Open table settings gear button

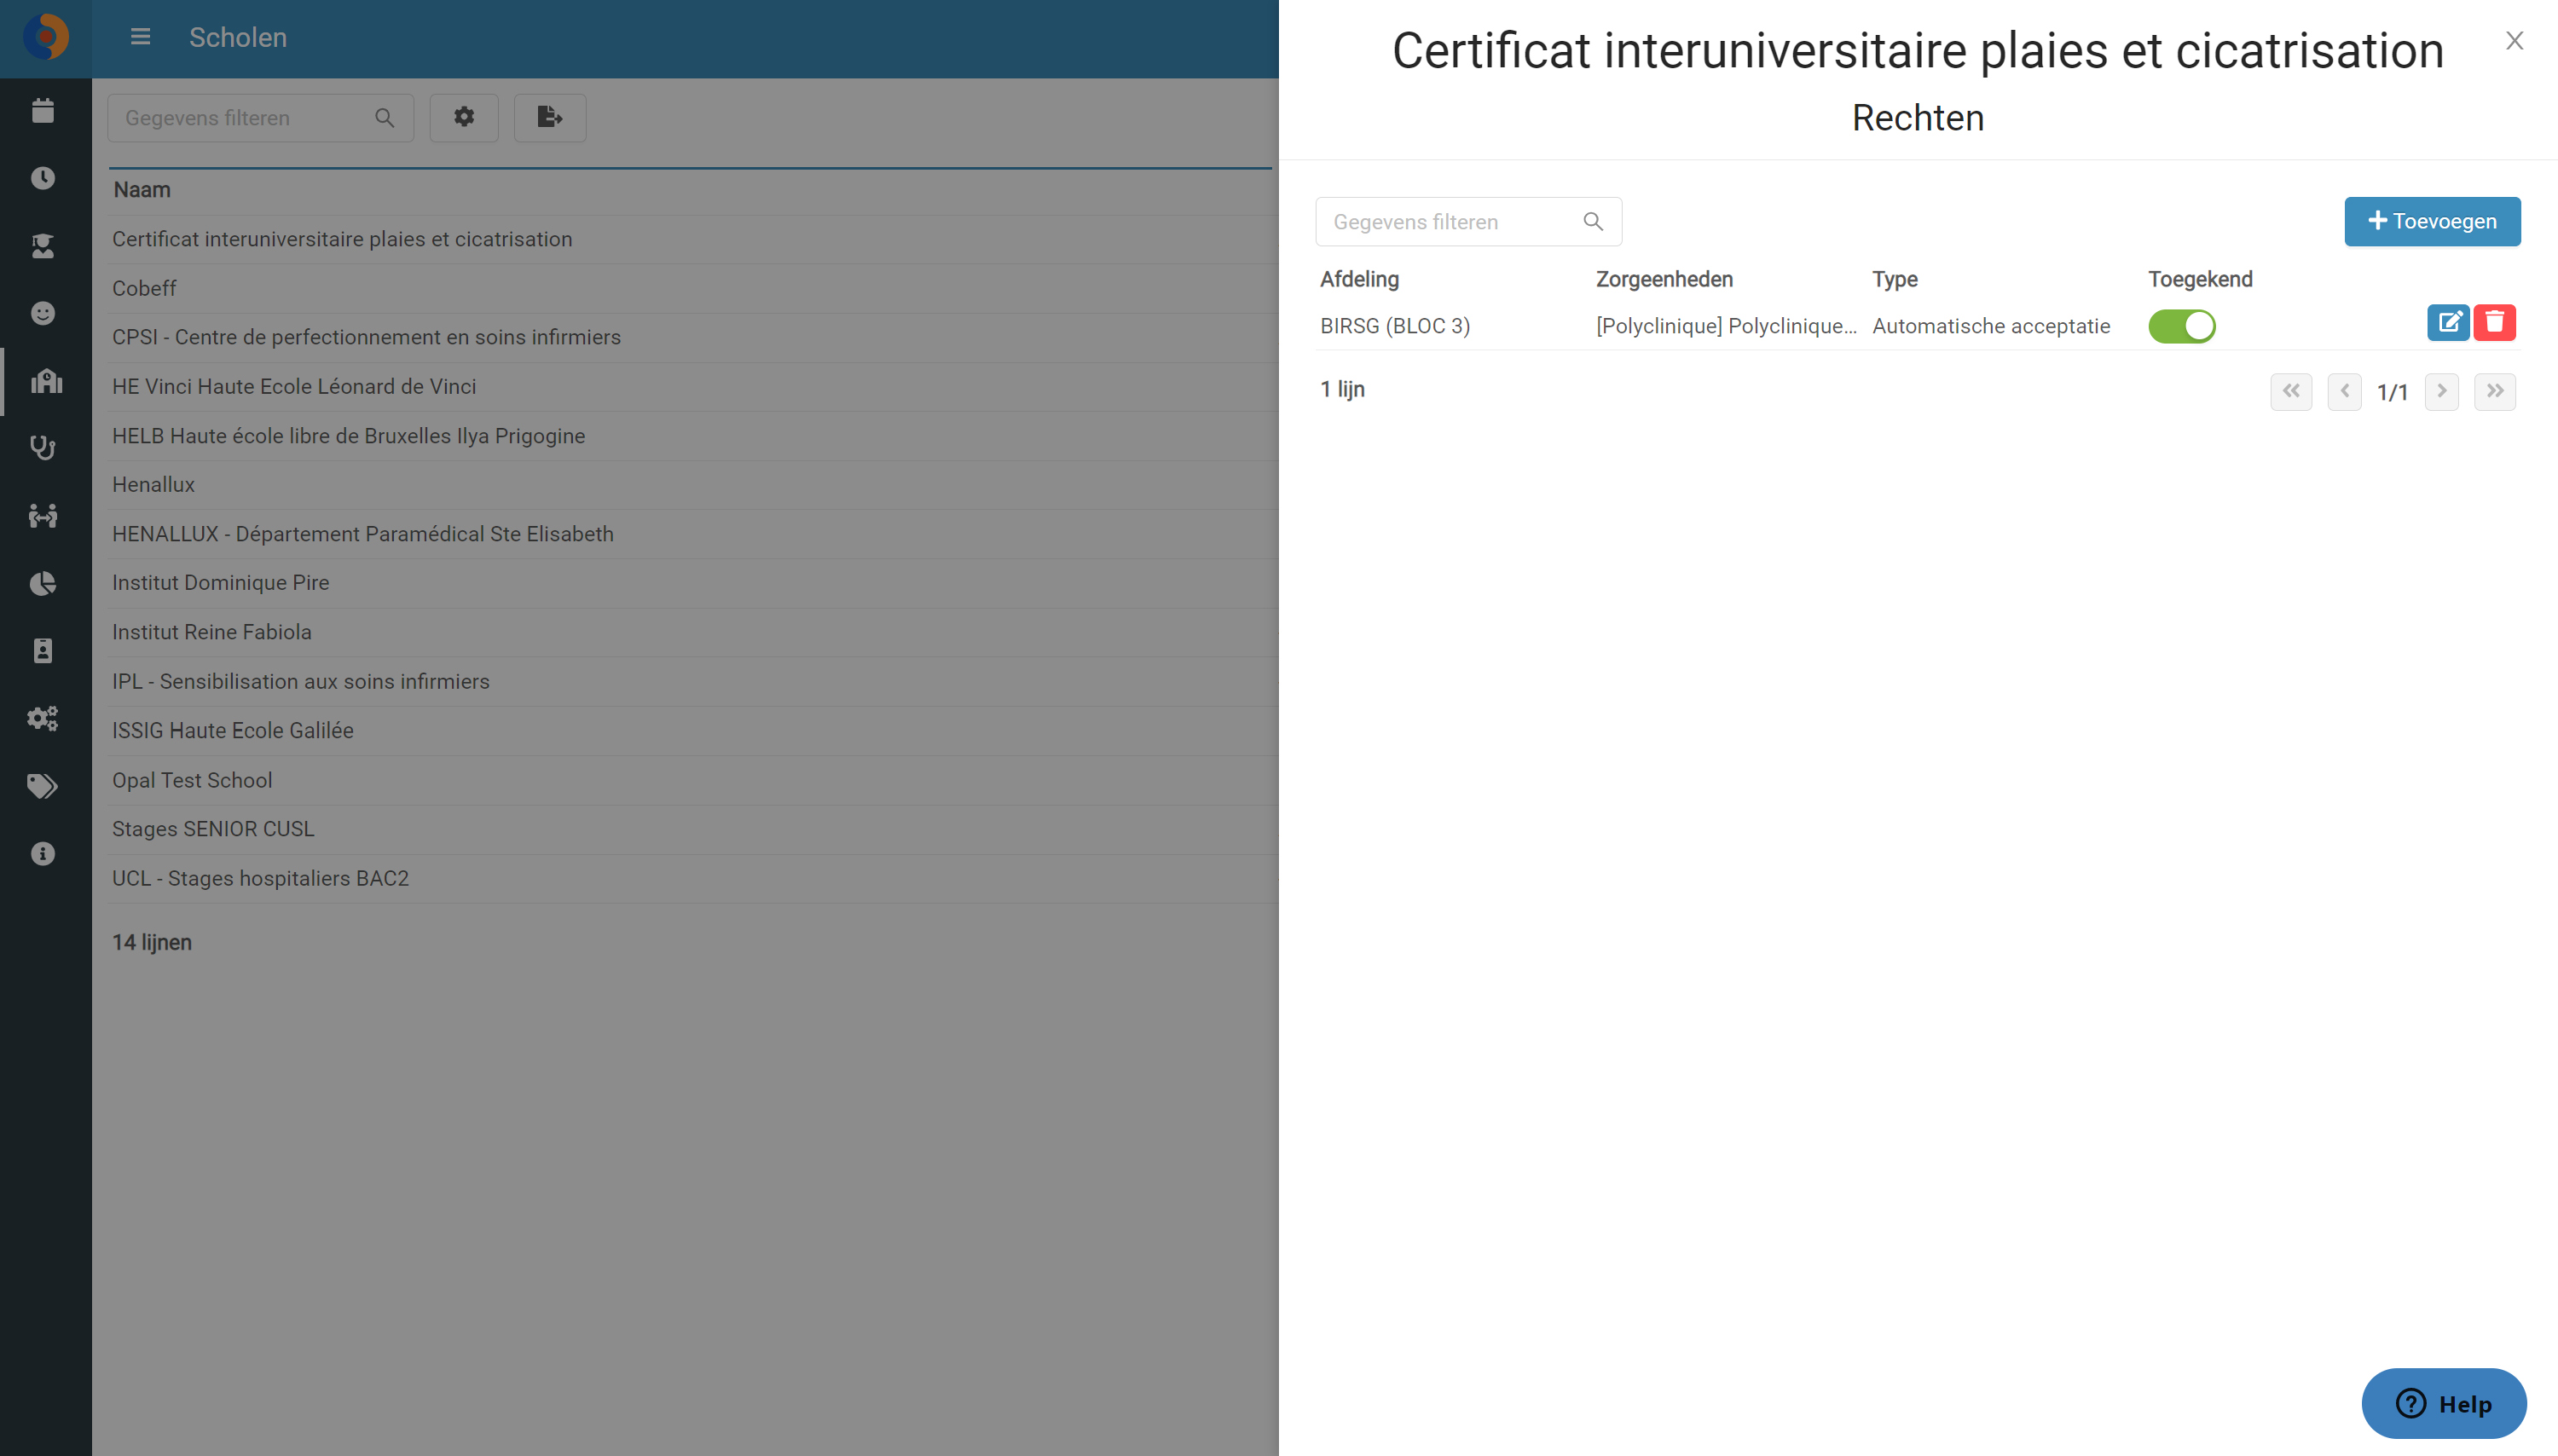point(464,118)
